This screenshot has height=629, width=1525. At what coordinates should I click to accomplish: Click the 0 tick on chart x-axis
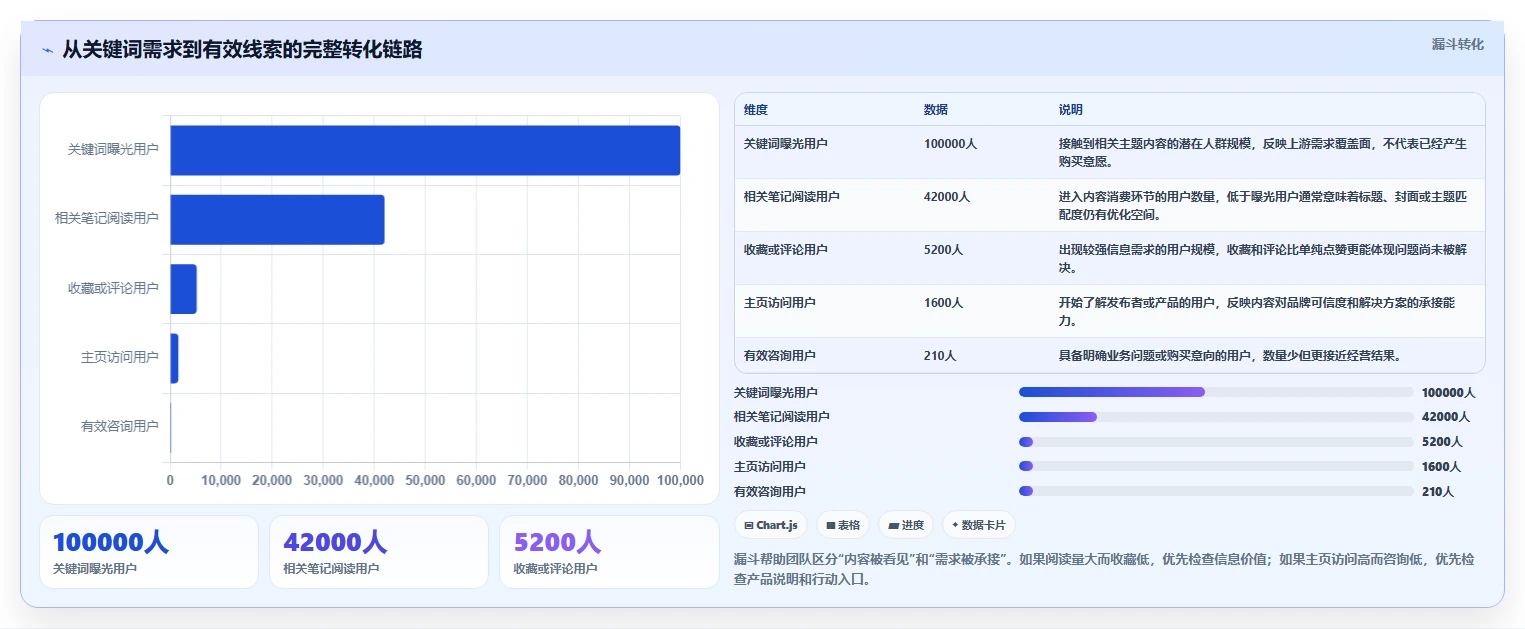(x=170, y=480)
